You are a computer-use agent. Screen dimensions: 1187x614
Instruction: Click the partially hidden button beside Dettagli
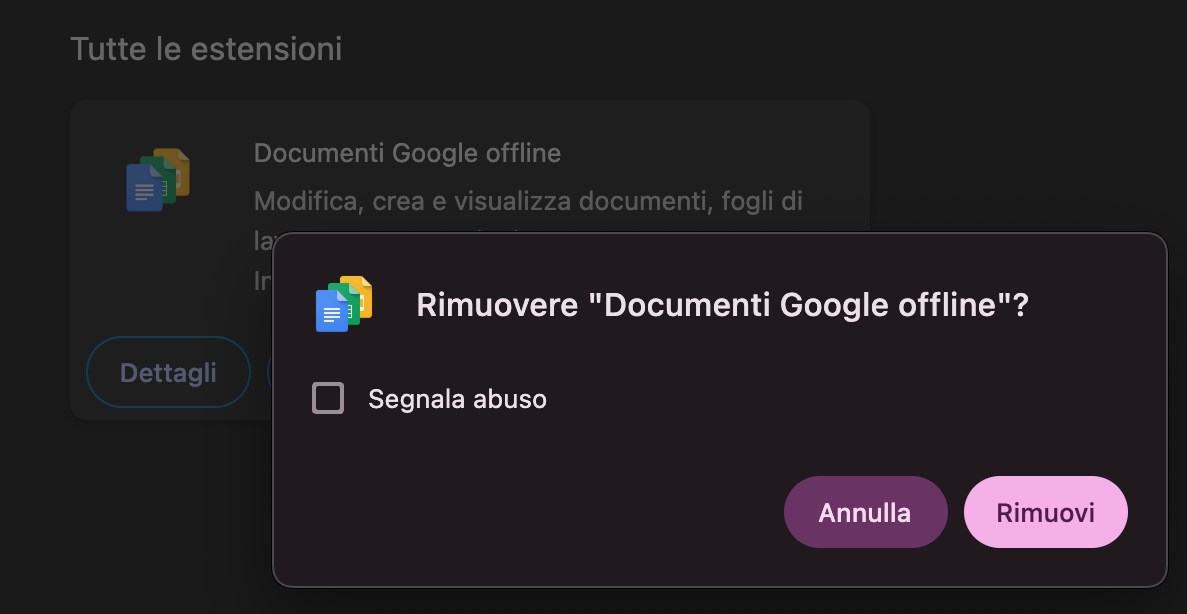click(271, 371)
